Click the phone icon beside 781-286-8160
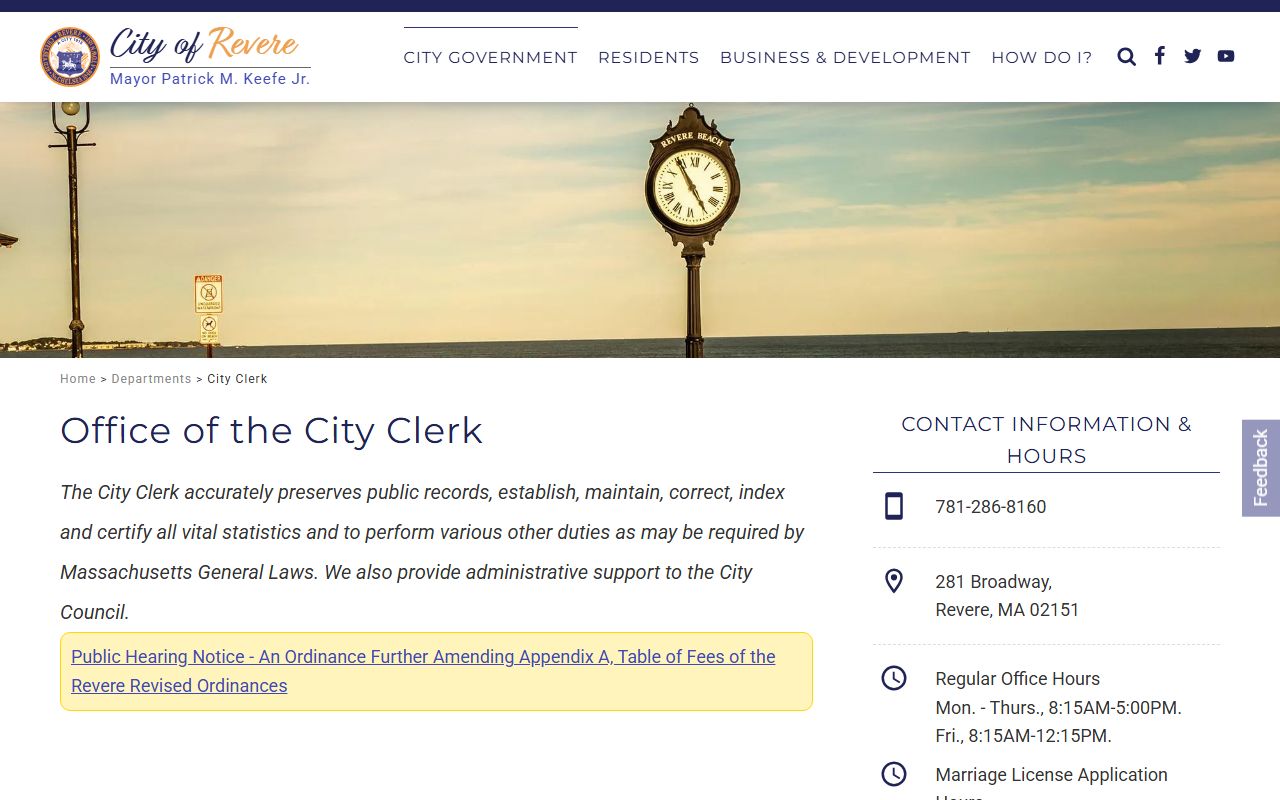Image resolution: width=1280 pixels, height=800 pixels. [894, 506]
